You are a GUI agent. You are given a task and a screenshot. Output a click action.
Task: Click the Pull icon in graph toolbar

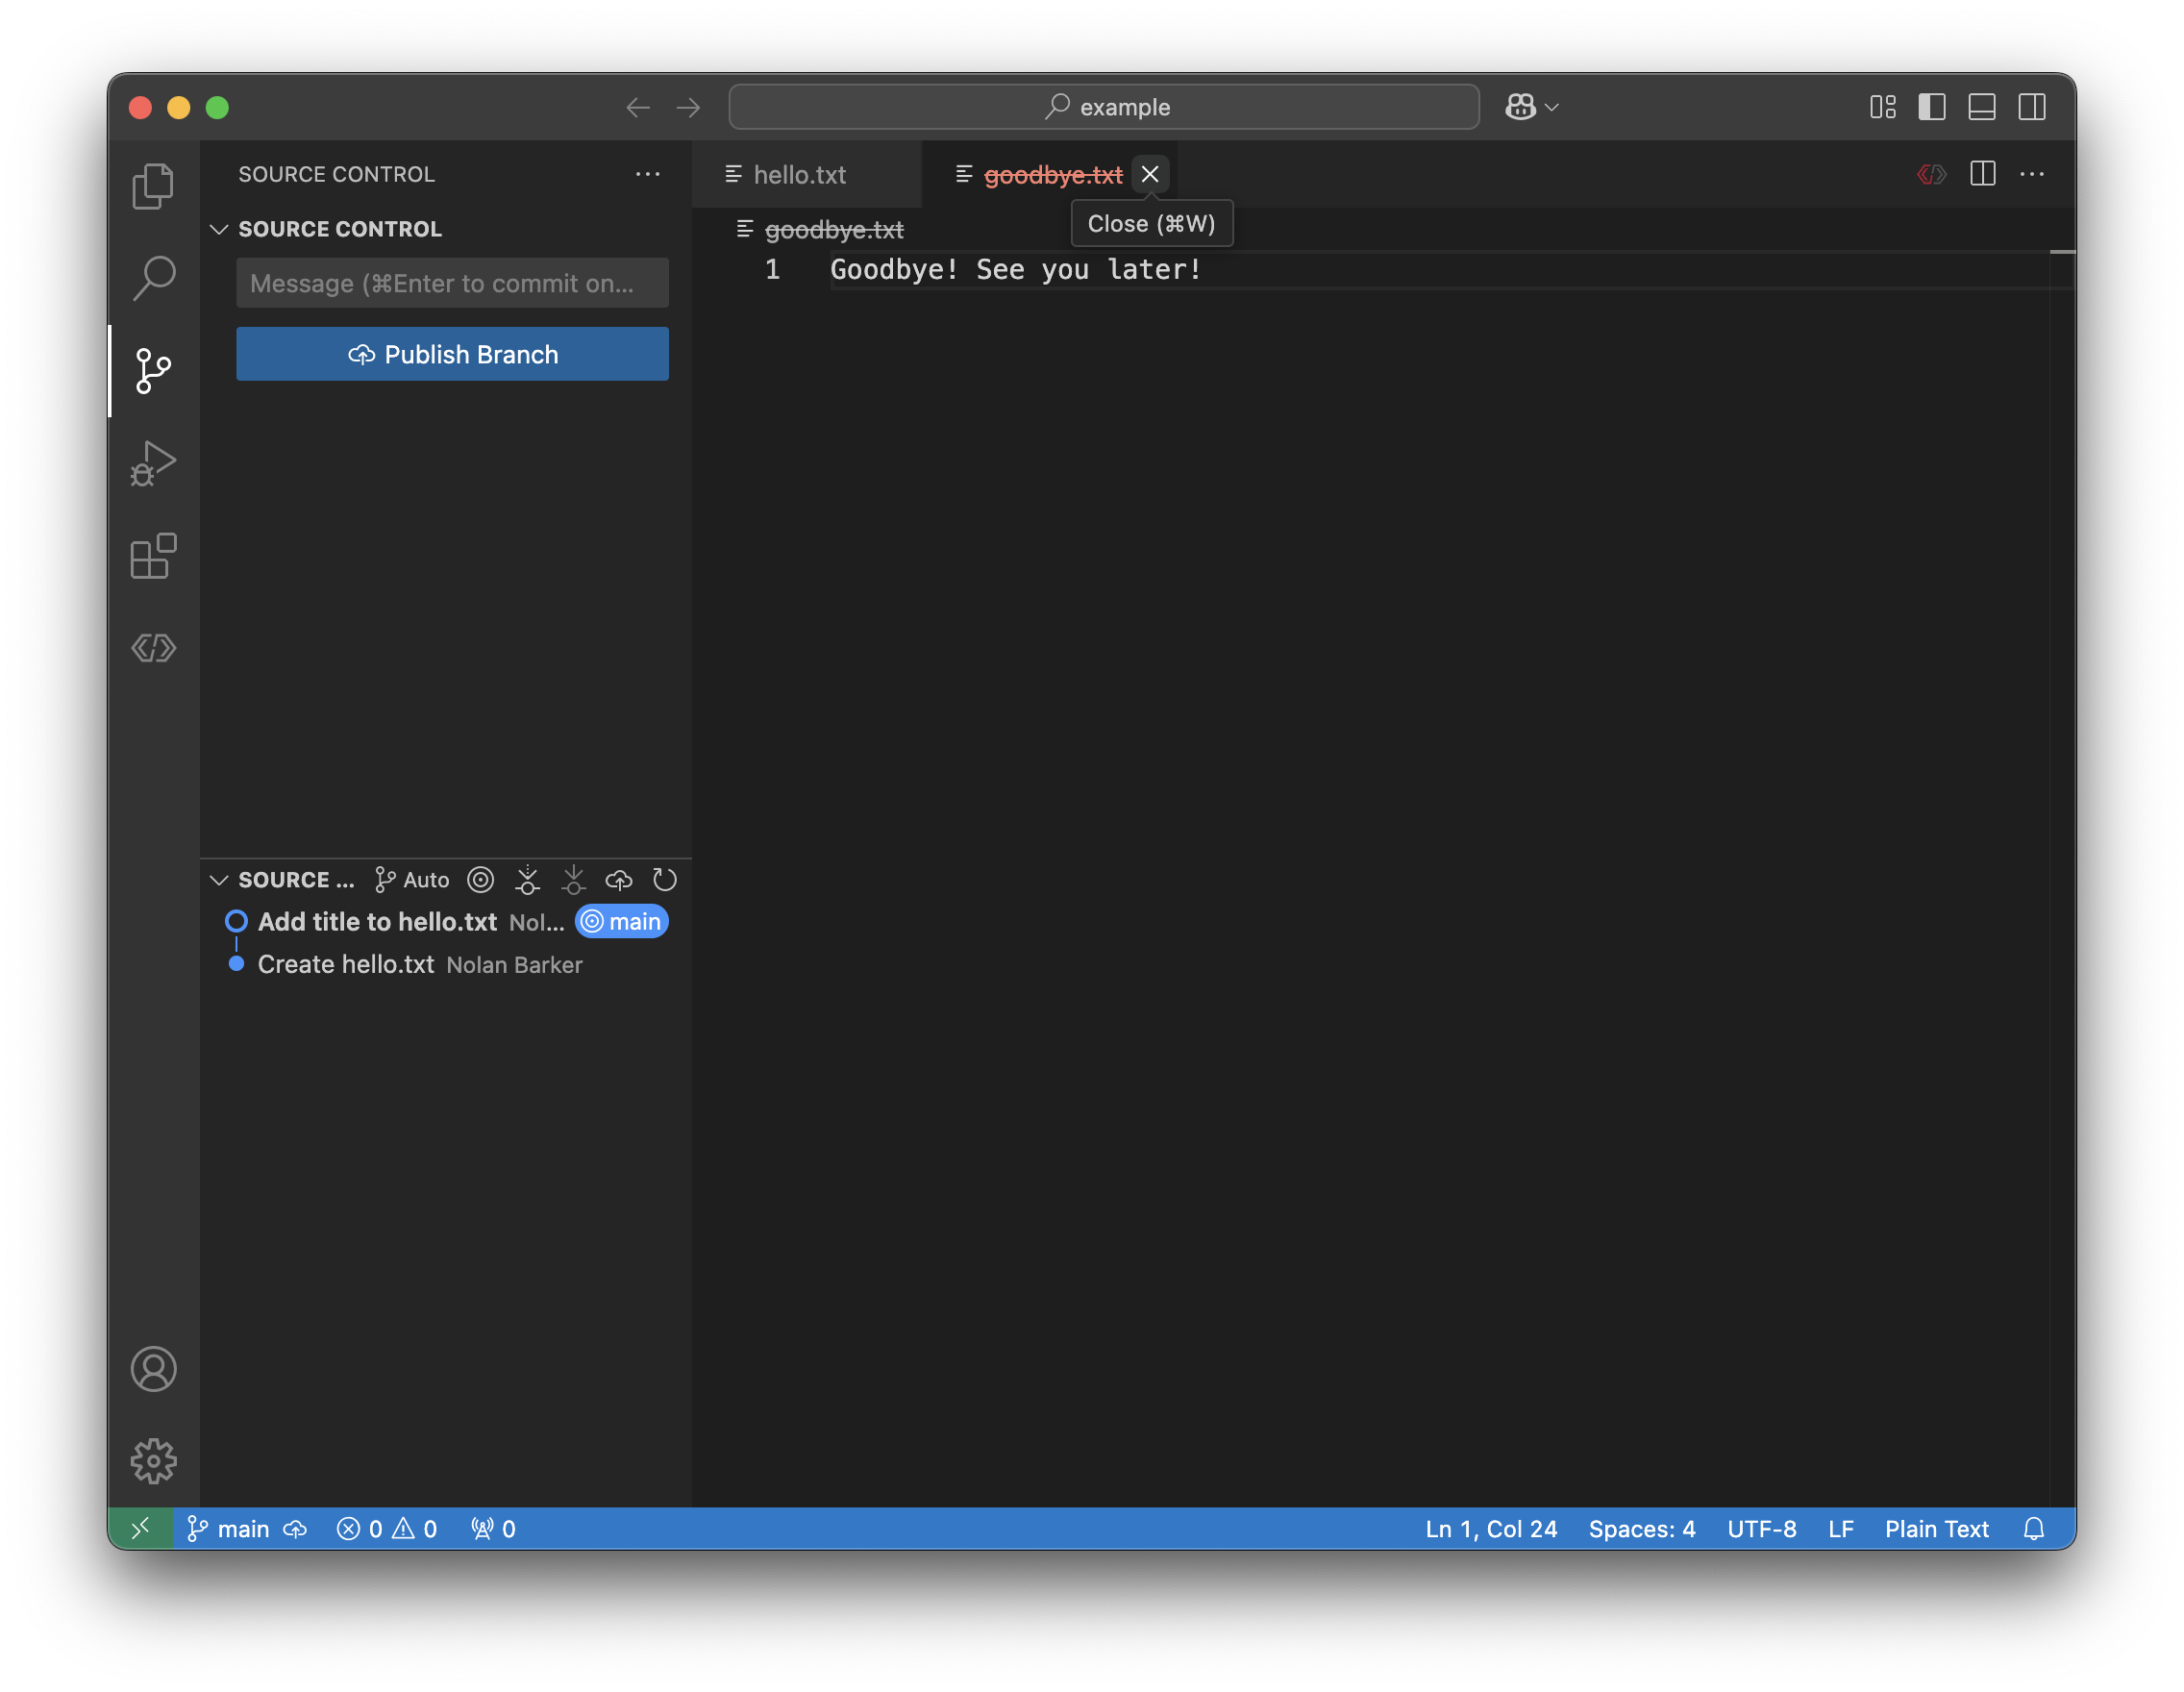tap(573, 880)
